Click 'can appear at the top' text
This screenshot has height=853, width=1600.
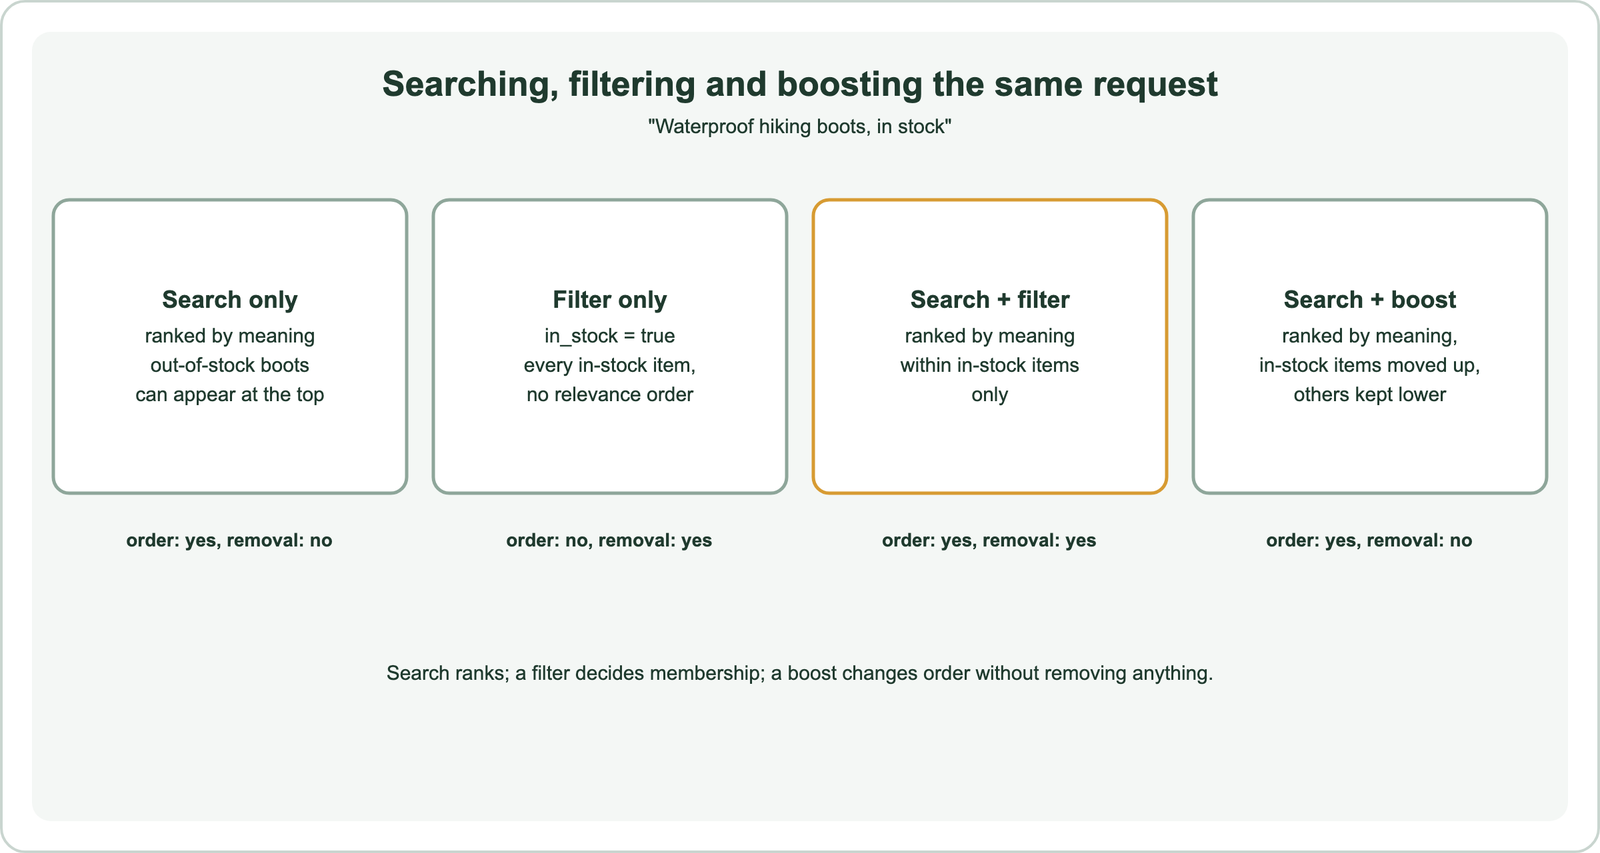[x=230, y=394]
